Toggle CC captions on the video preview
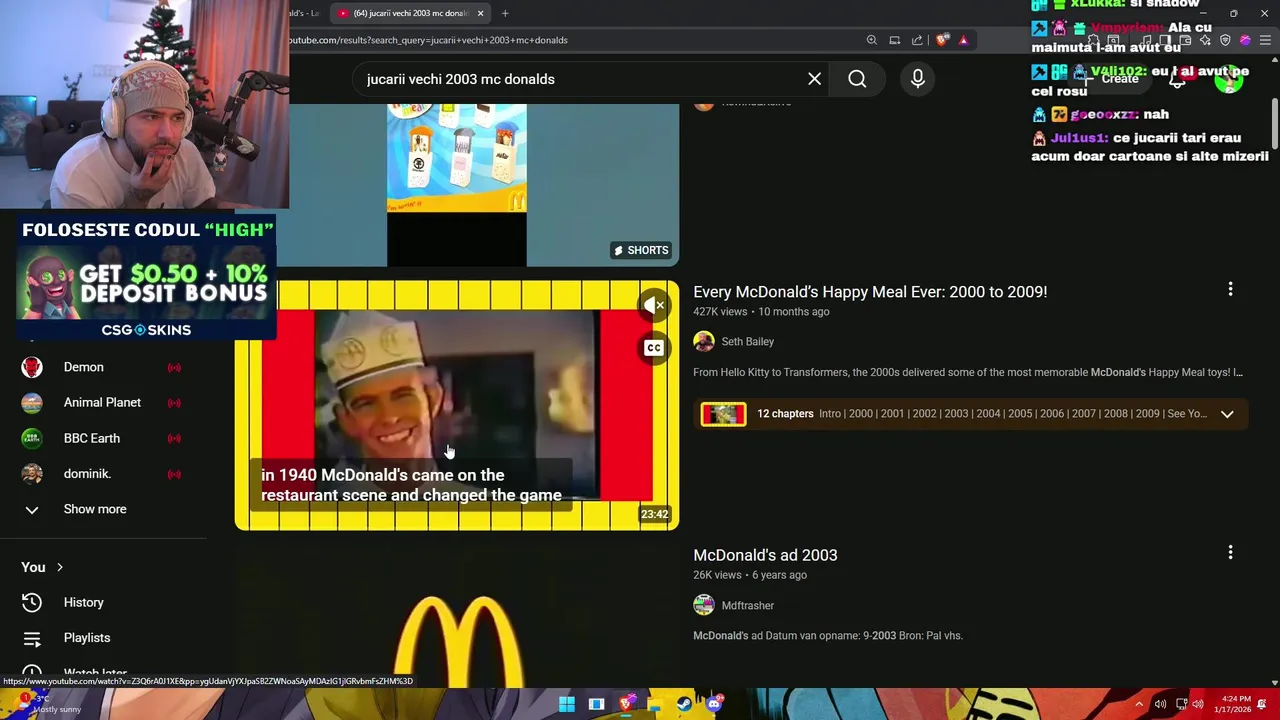 (x=654, y=348)
